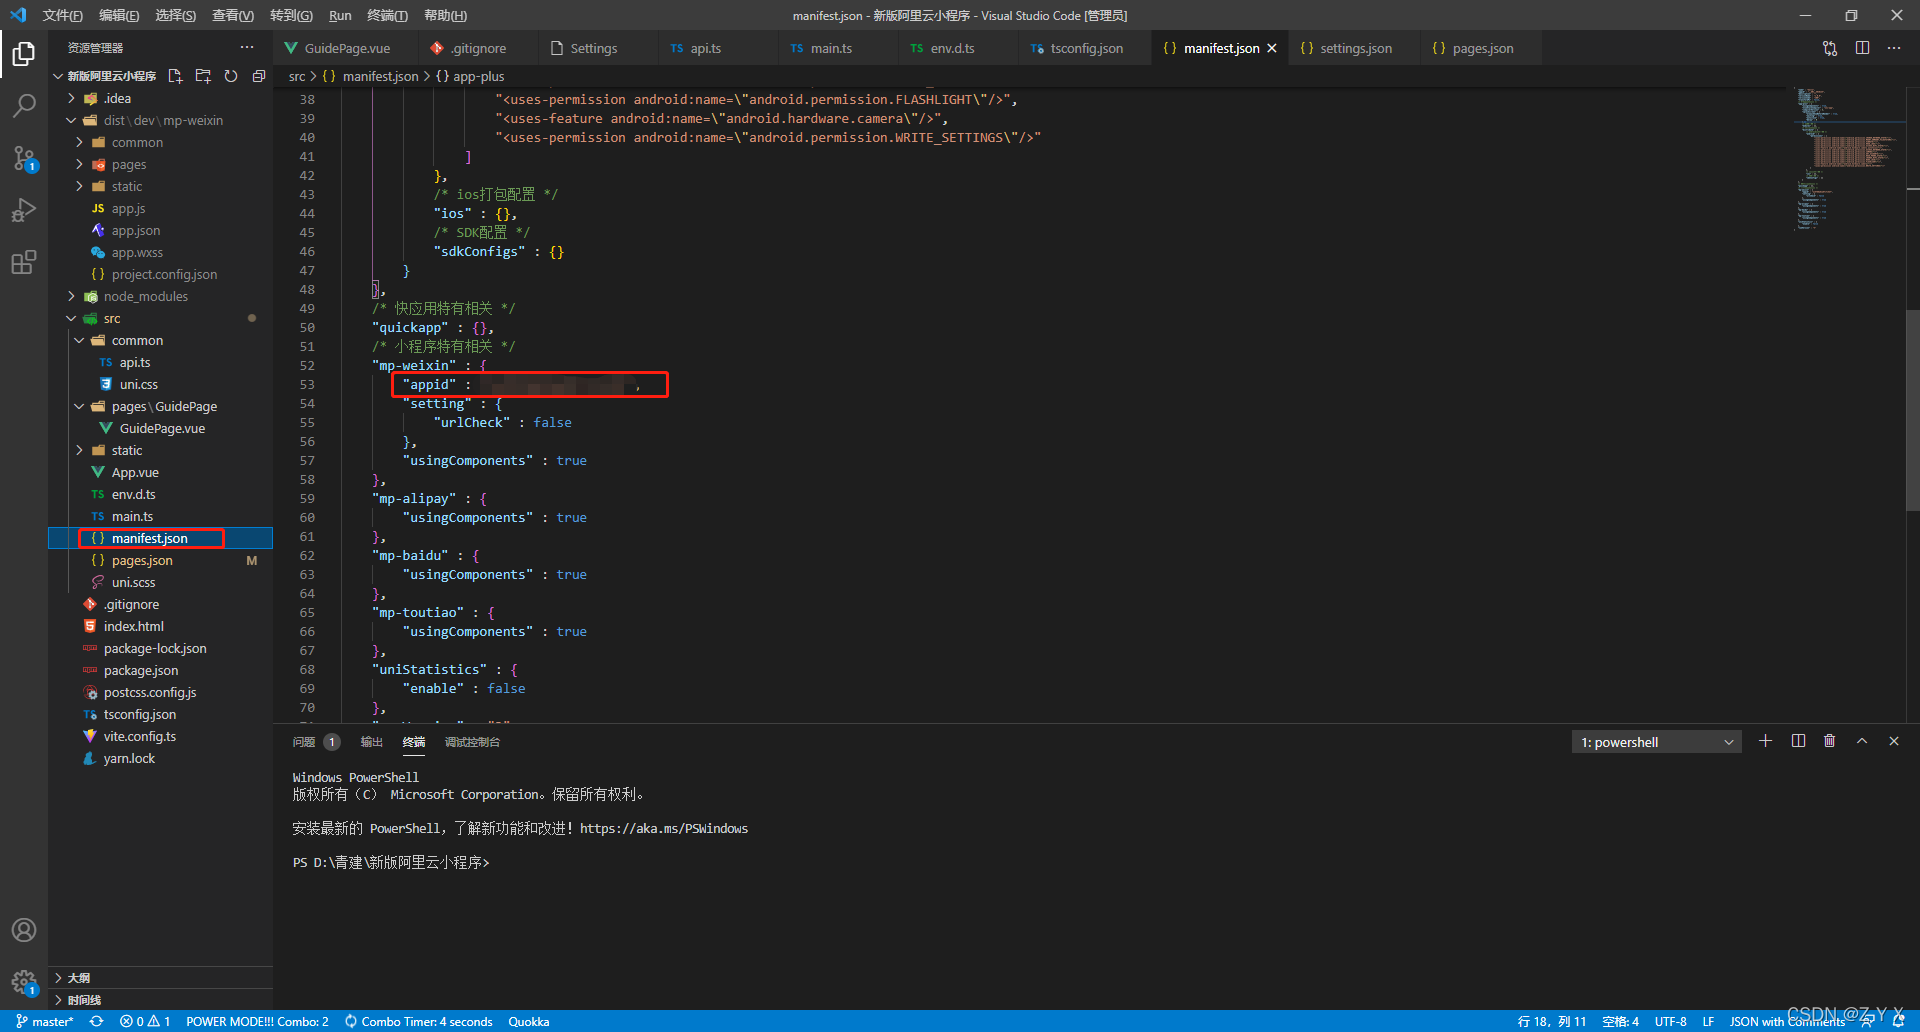The height and width of the screenshot is (1032, 1920).
Task: Open Quokka status bar item
Action: click(528, 1021)
